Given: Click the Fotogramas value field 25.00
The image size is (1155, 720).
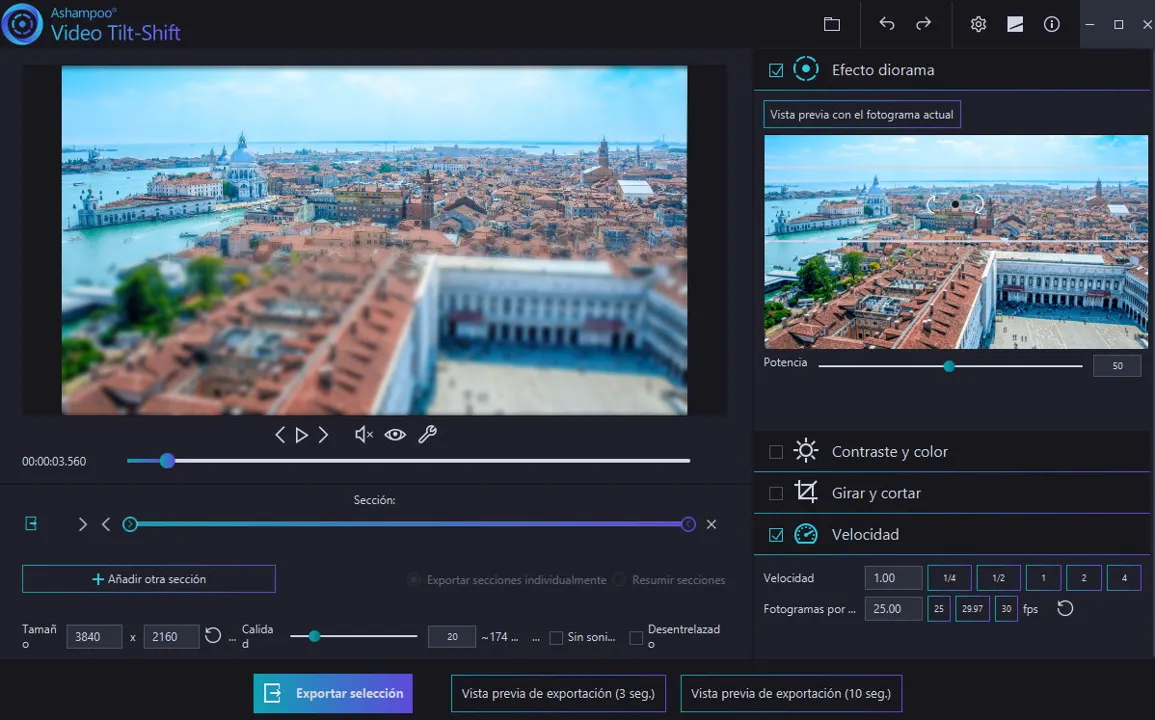Looking at the screenshot, I should (894, 609).
